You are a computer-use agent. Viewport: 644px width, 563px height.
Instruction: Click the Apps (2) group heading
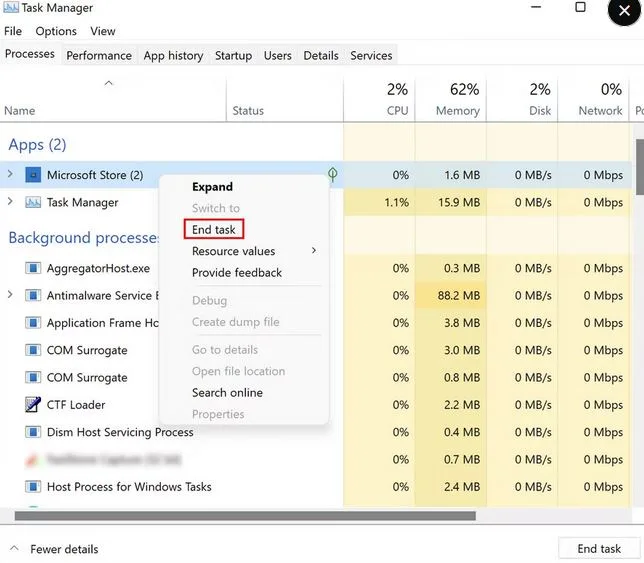click(x=37, y=145)
